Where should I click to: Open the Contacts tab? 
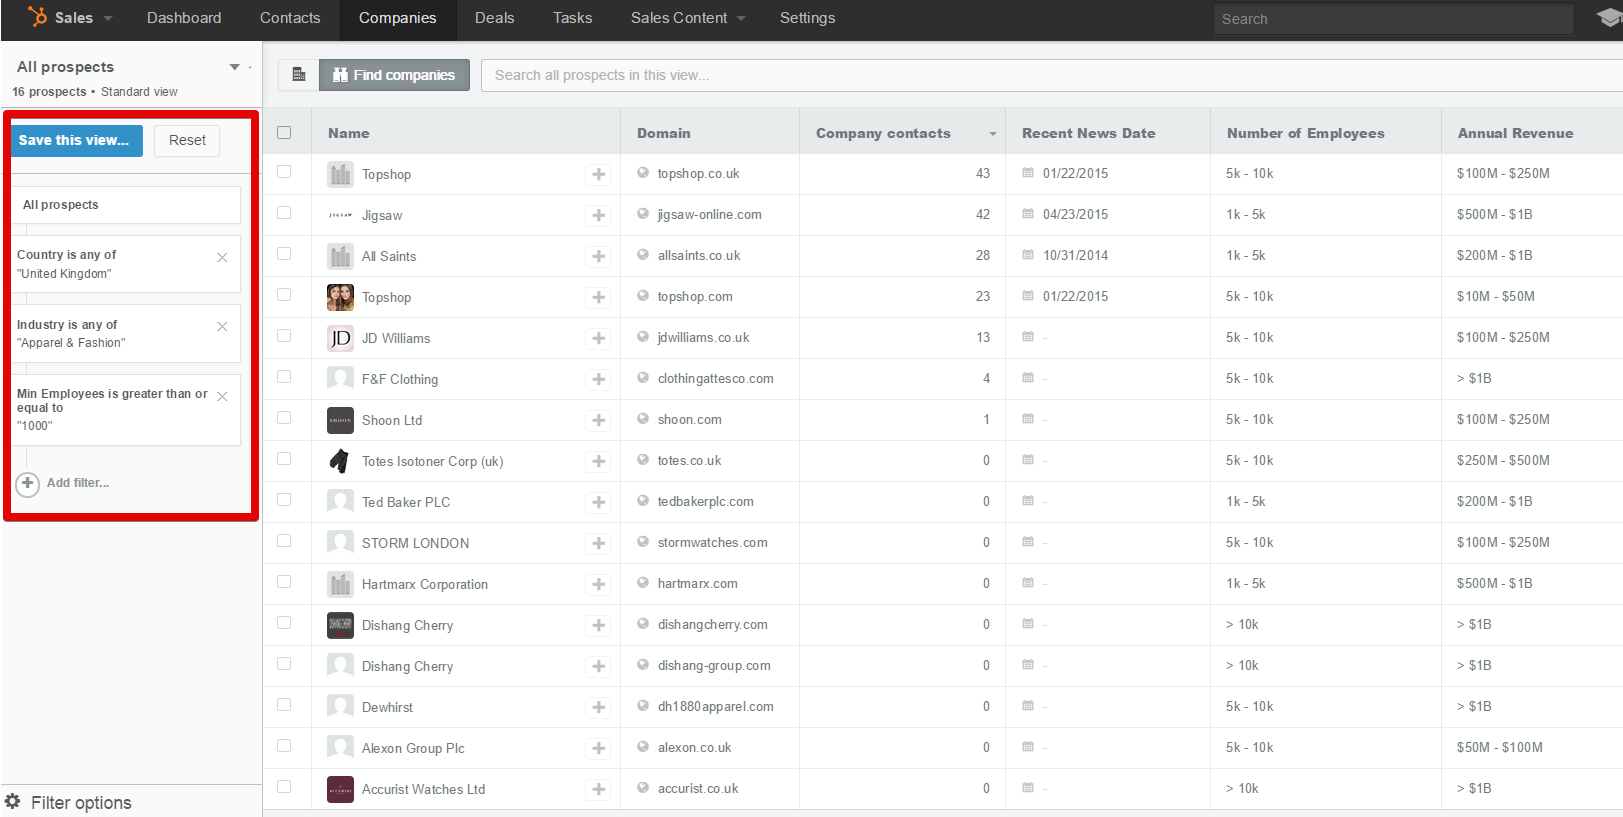coord(290,18)
